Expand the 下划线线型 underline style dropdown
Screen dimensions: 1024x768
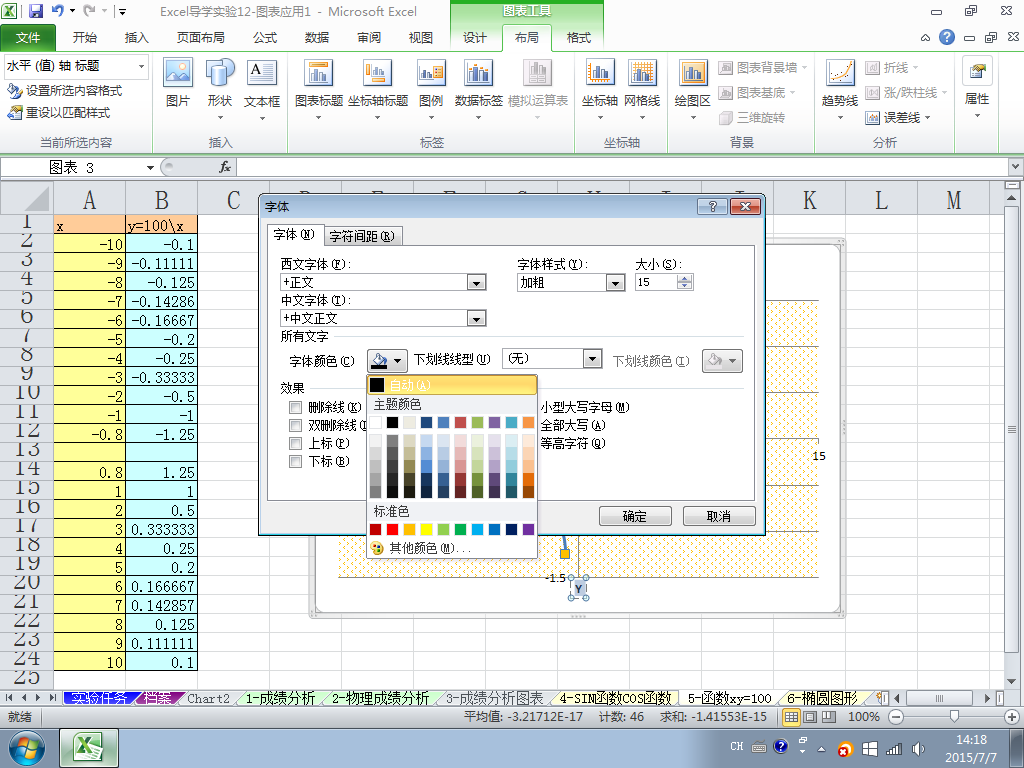593,360
